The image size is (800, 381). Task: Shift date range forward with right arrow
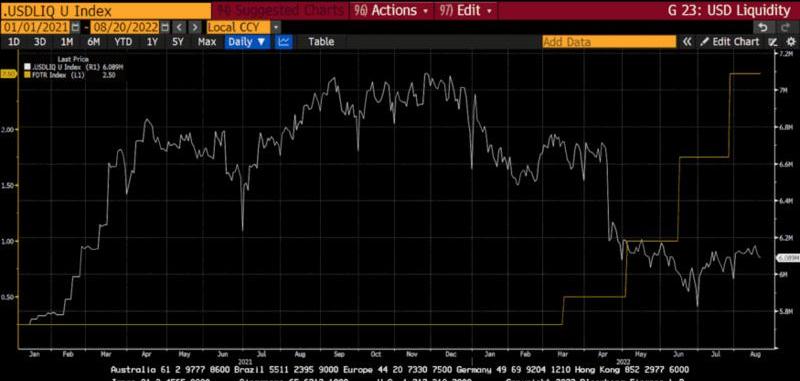(x=195, y=27)
